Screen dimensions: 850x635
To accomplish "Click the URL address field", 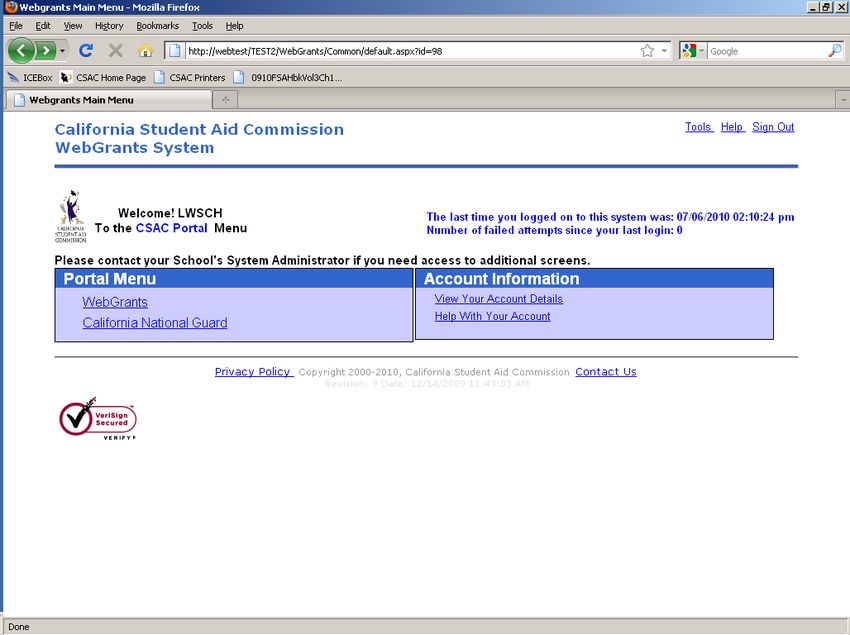I will (412, 51).
